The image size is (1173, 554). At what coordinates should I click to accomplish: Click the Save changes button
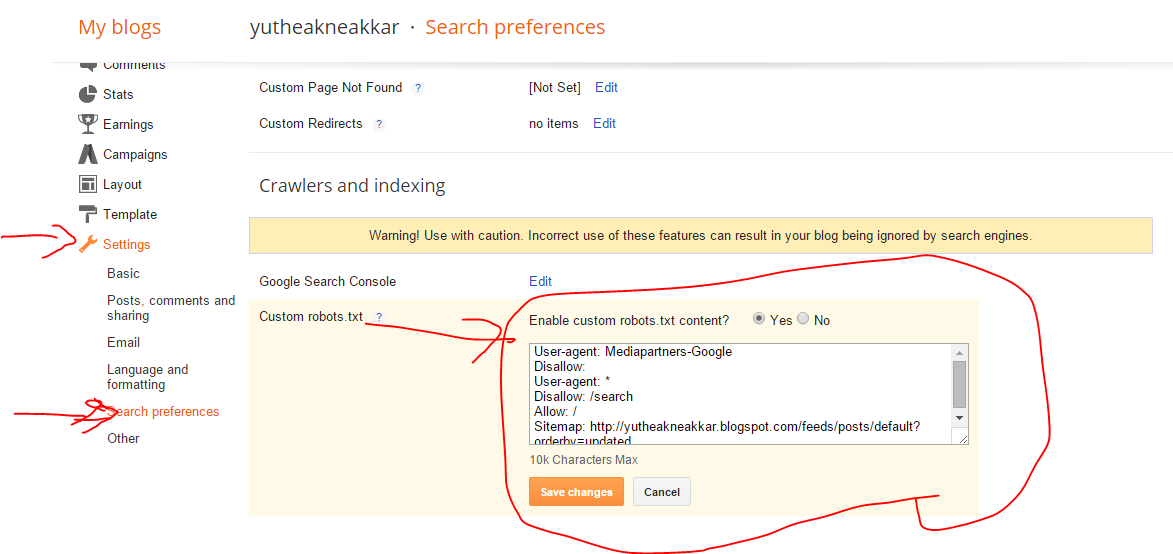(576, 492)
